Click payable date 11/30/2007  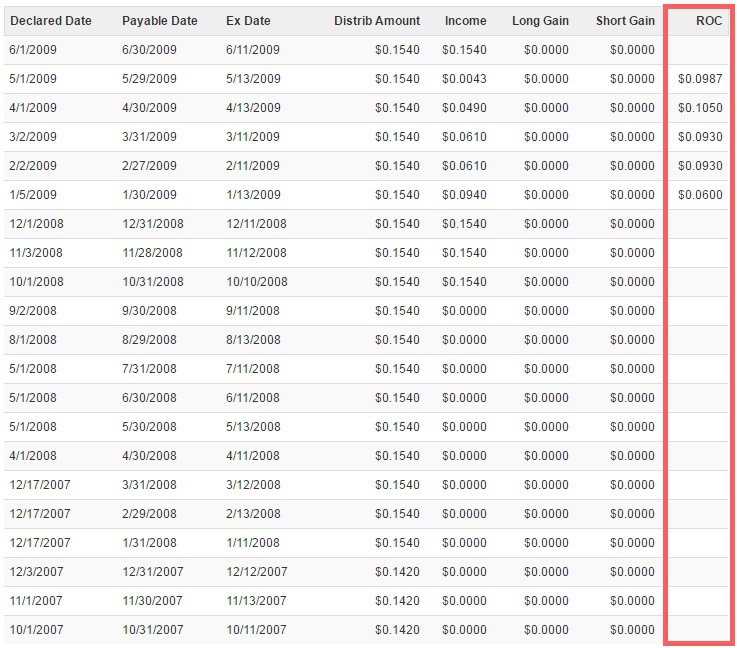(x=153, y=601)
